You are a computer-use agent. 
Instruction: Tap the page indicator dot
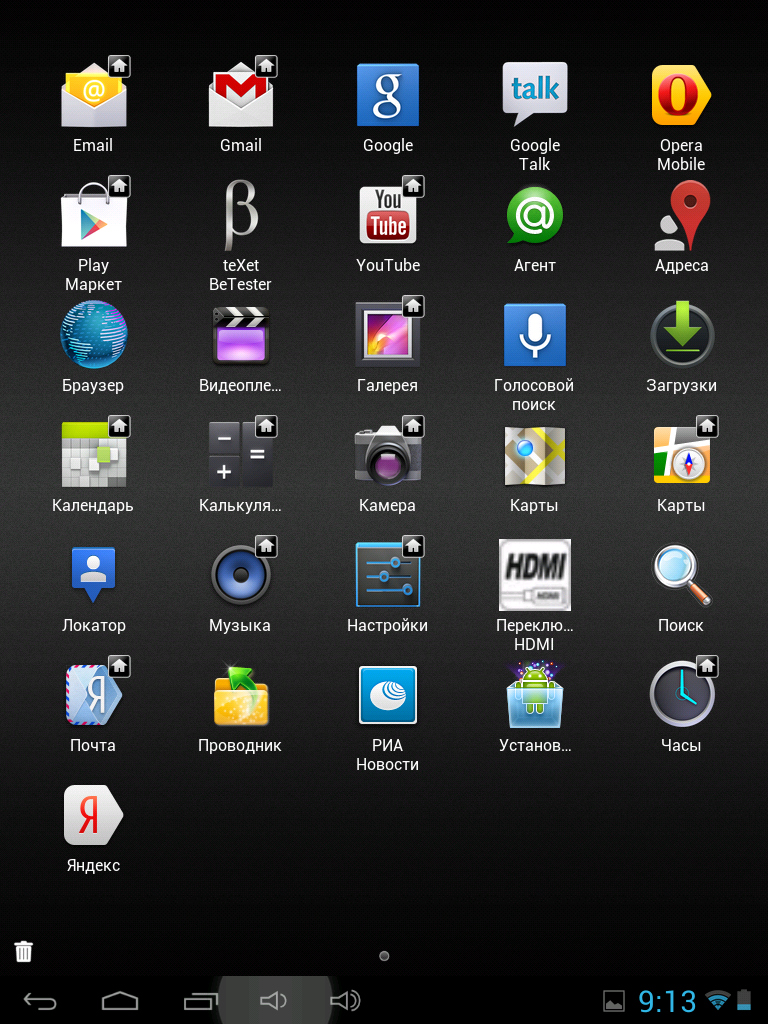(384, 956)
